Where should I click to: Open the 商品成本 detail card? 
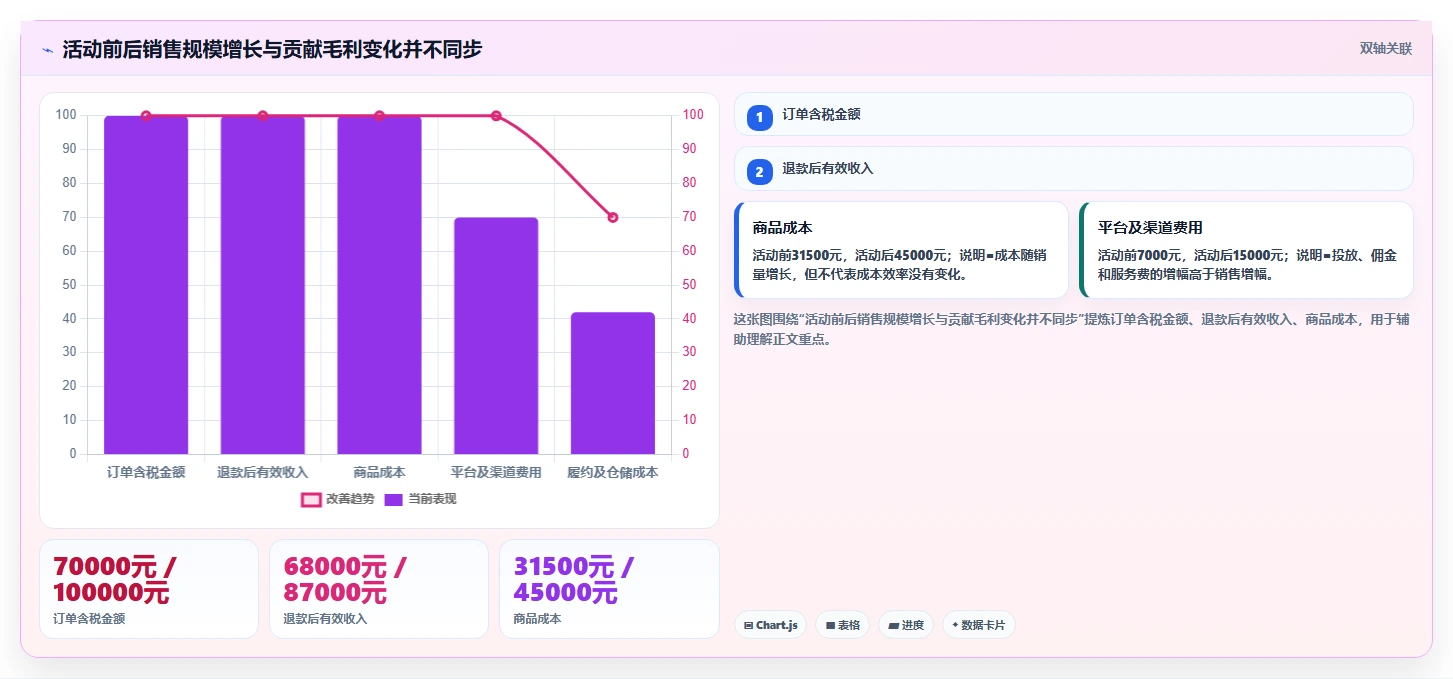901,250
